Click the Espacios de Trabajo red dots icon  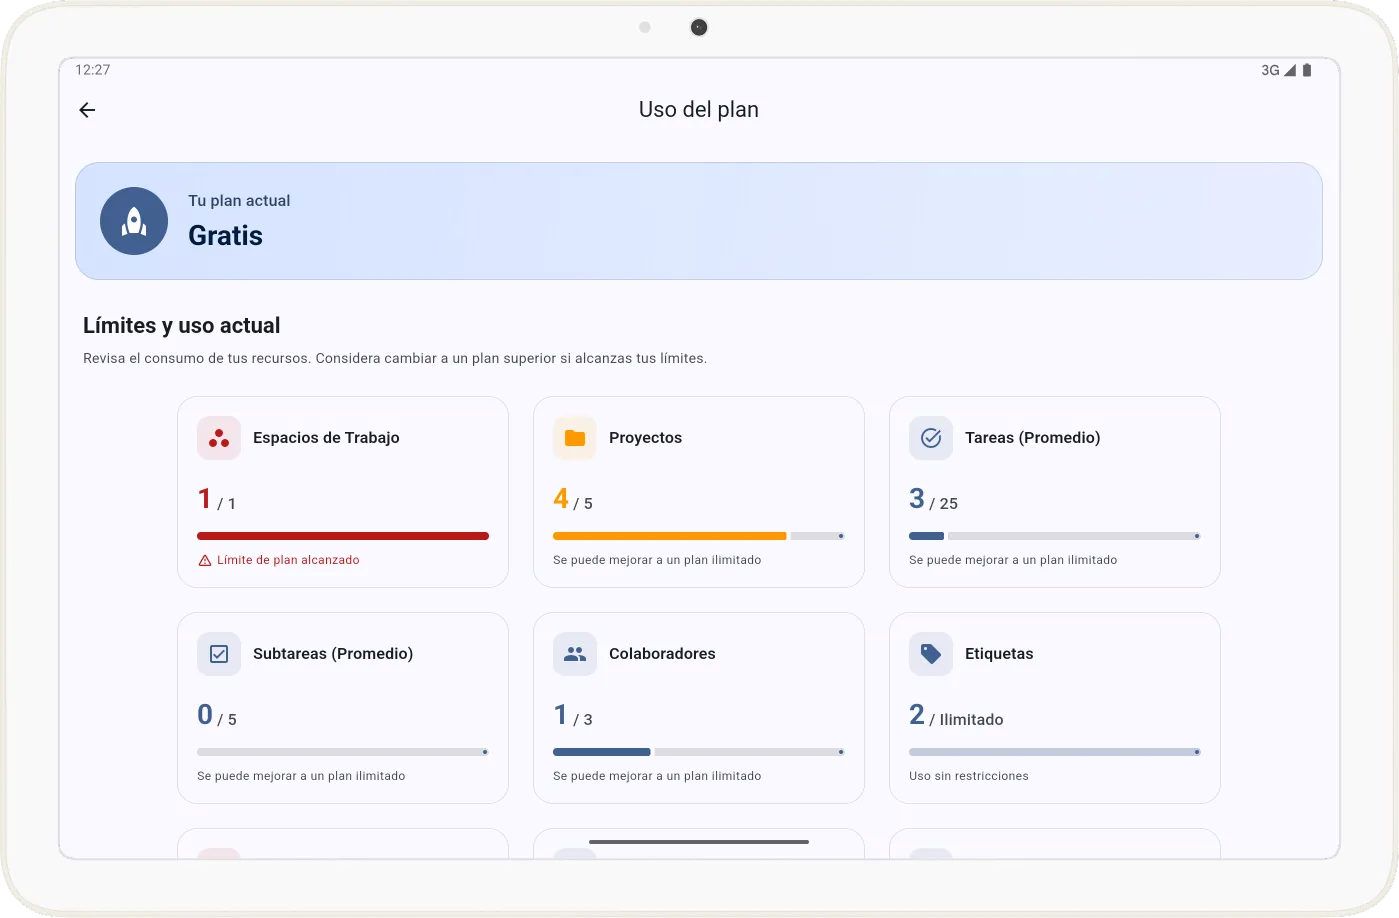click(219, 438)
